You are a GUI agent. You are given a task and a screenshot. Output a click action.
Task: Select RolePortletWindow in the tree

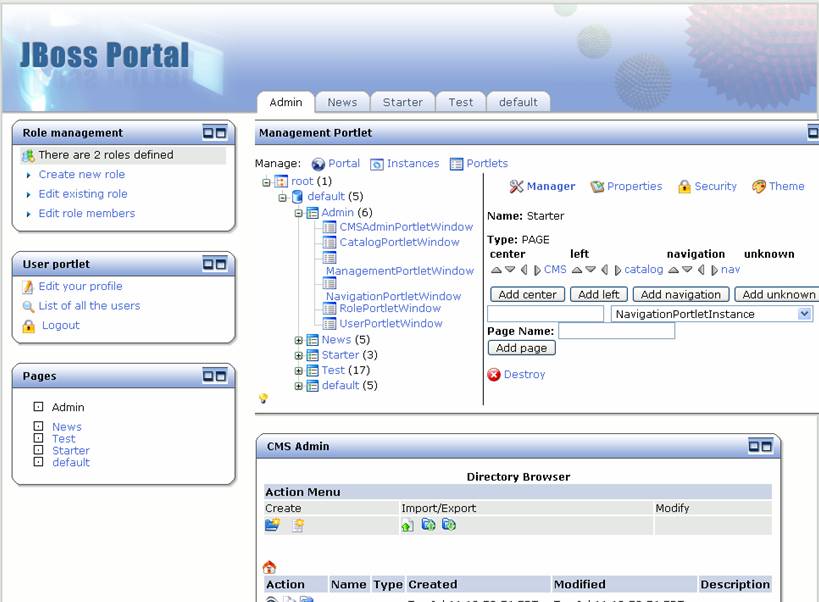coord(390,309)
